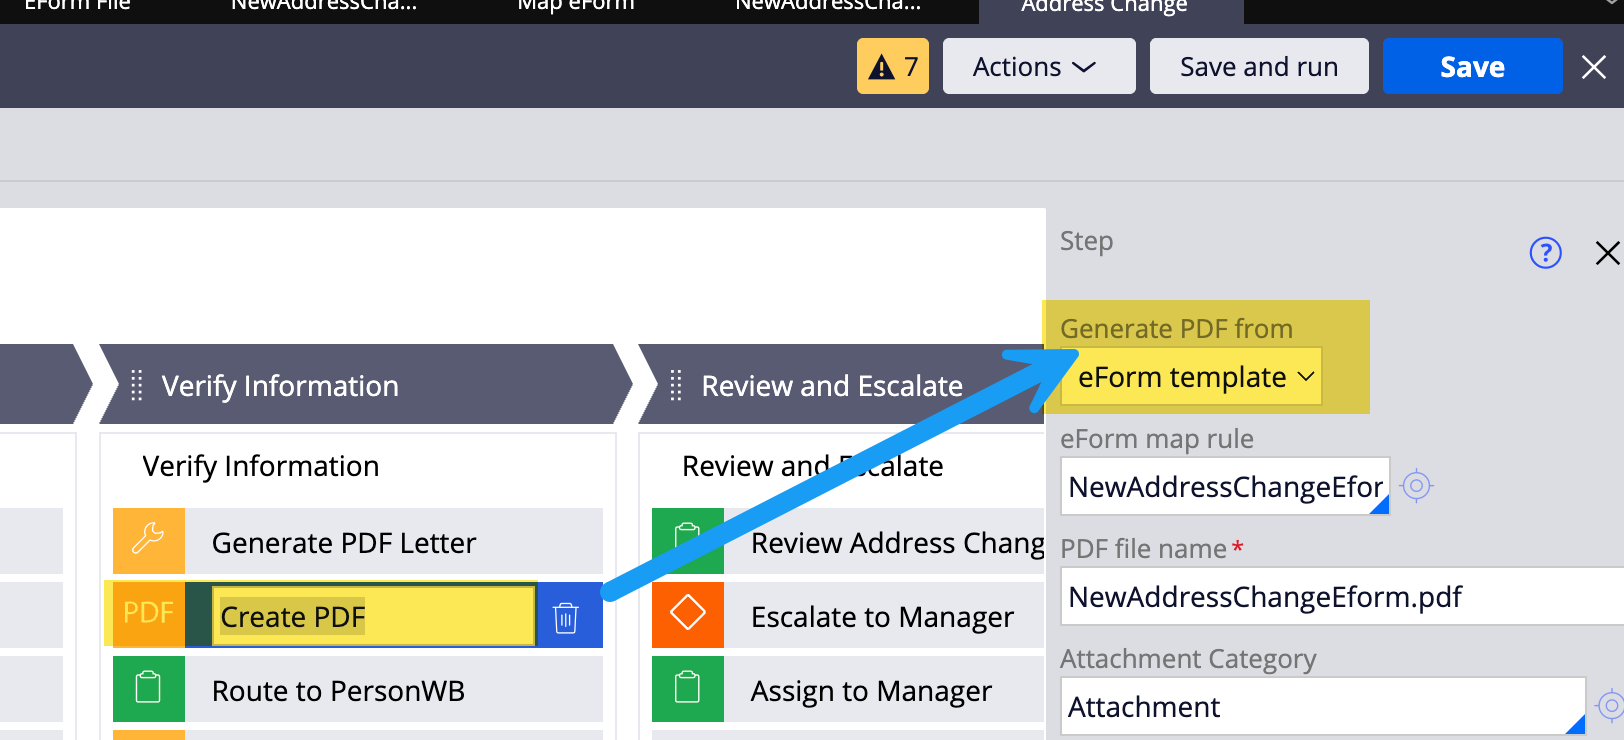Switch to the NewAddressCha... tab beside Address Change

click(828, 6)
